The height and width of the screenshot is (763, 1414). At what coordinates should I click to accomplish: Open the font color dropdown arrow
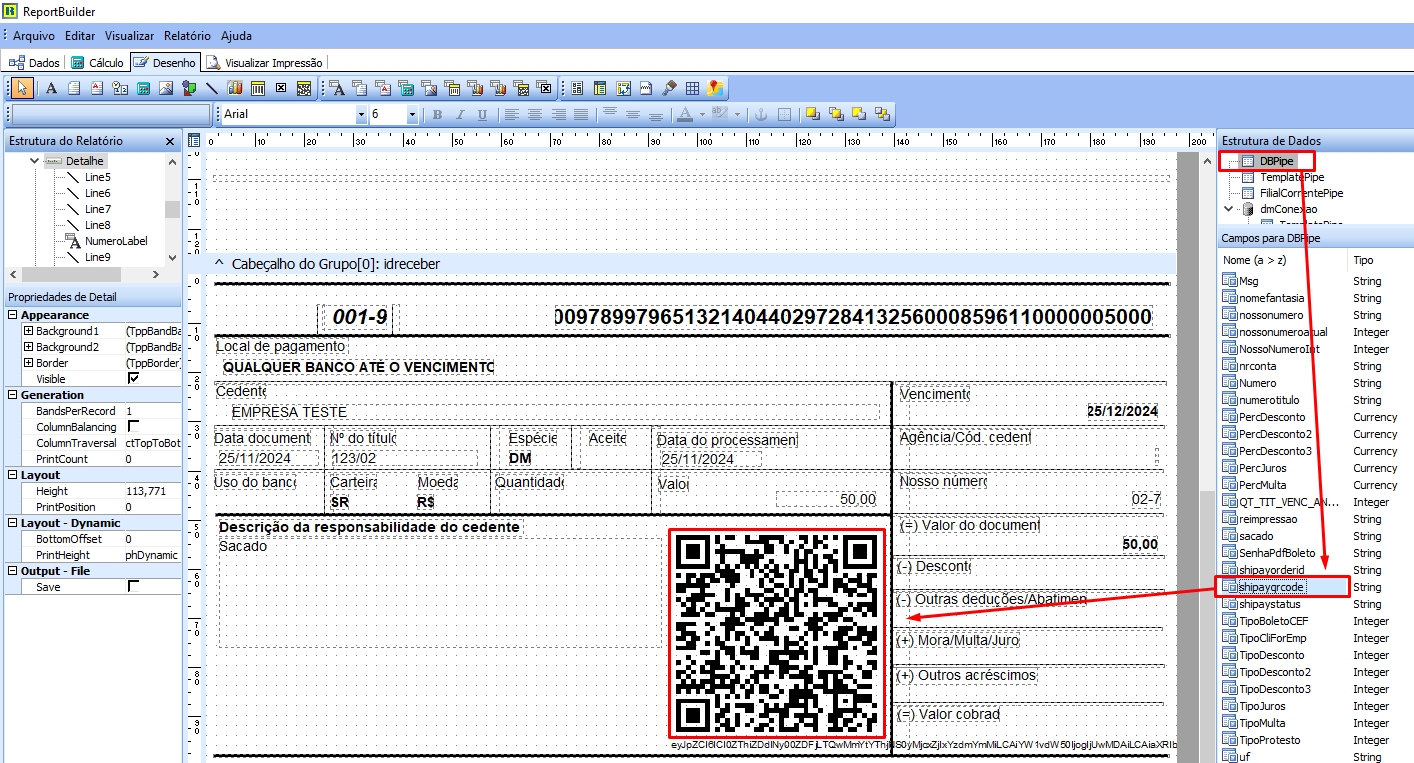coord(703,114)
